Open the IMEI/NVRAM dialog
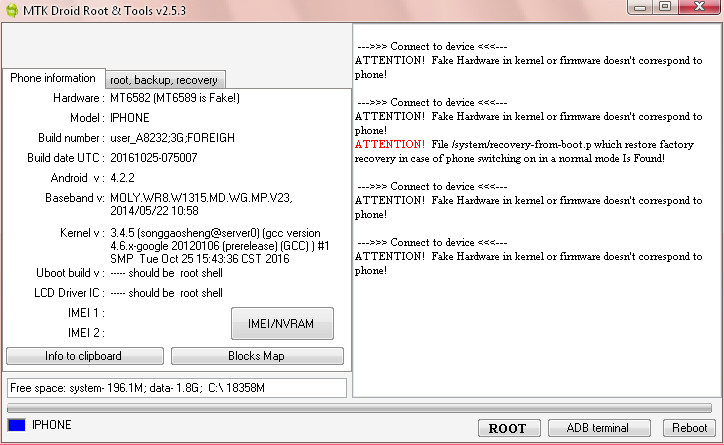The image size is (724, 445). point(282,324)
